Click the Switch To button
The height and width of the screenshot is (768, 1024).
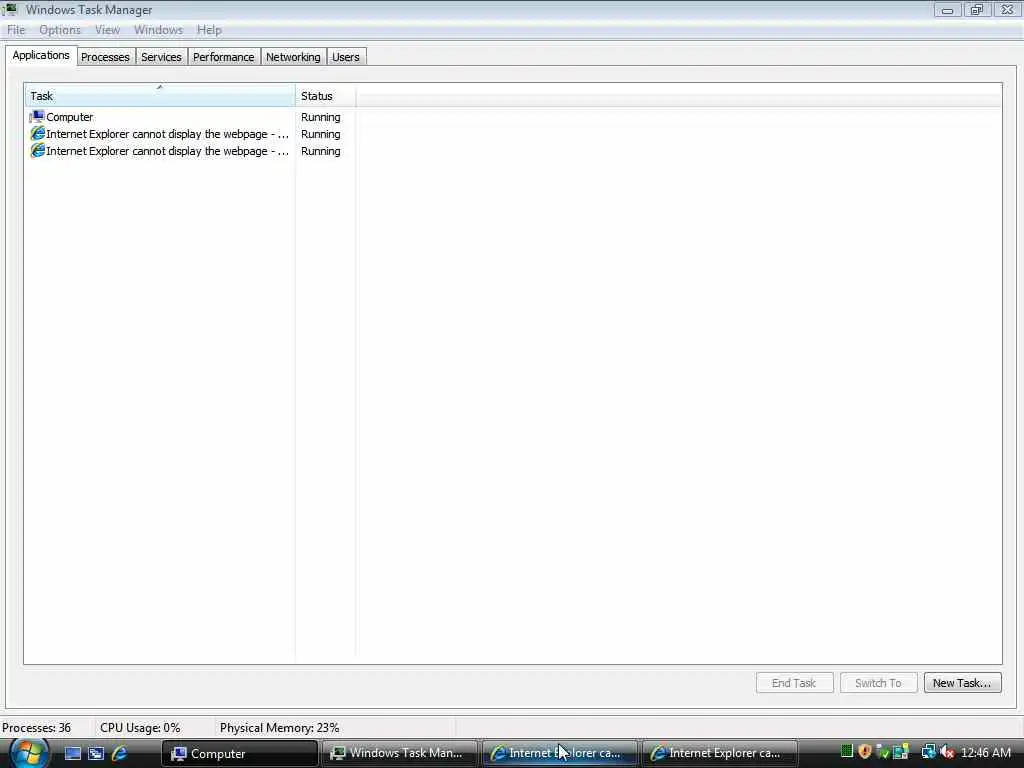coord(878,682)
